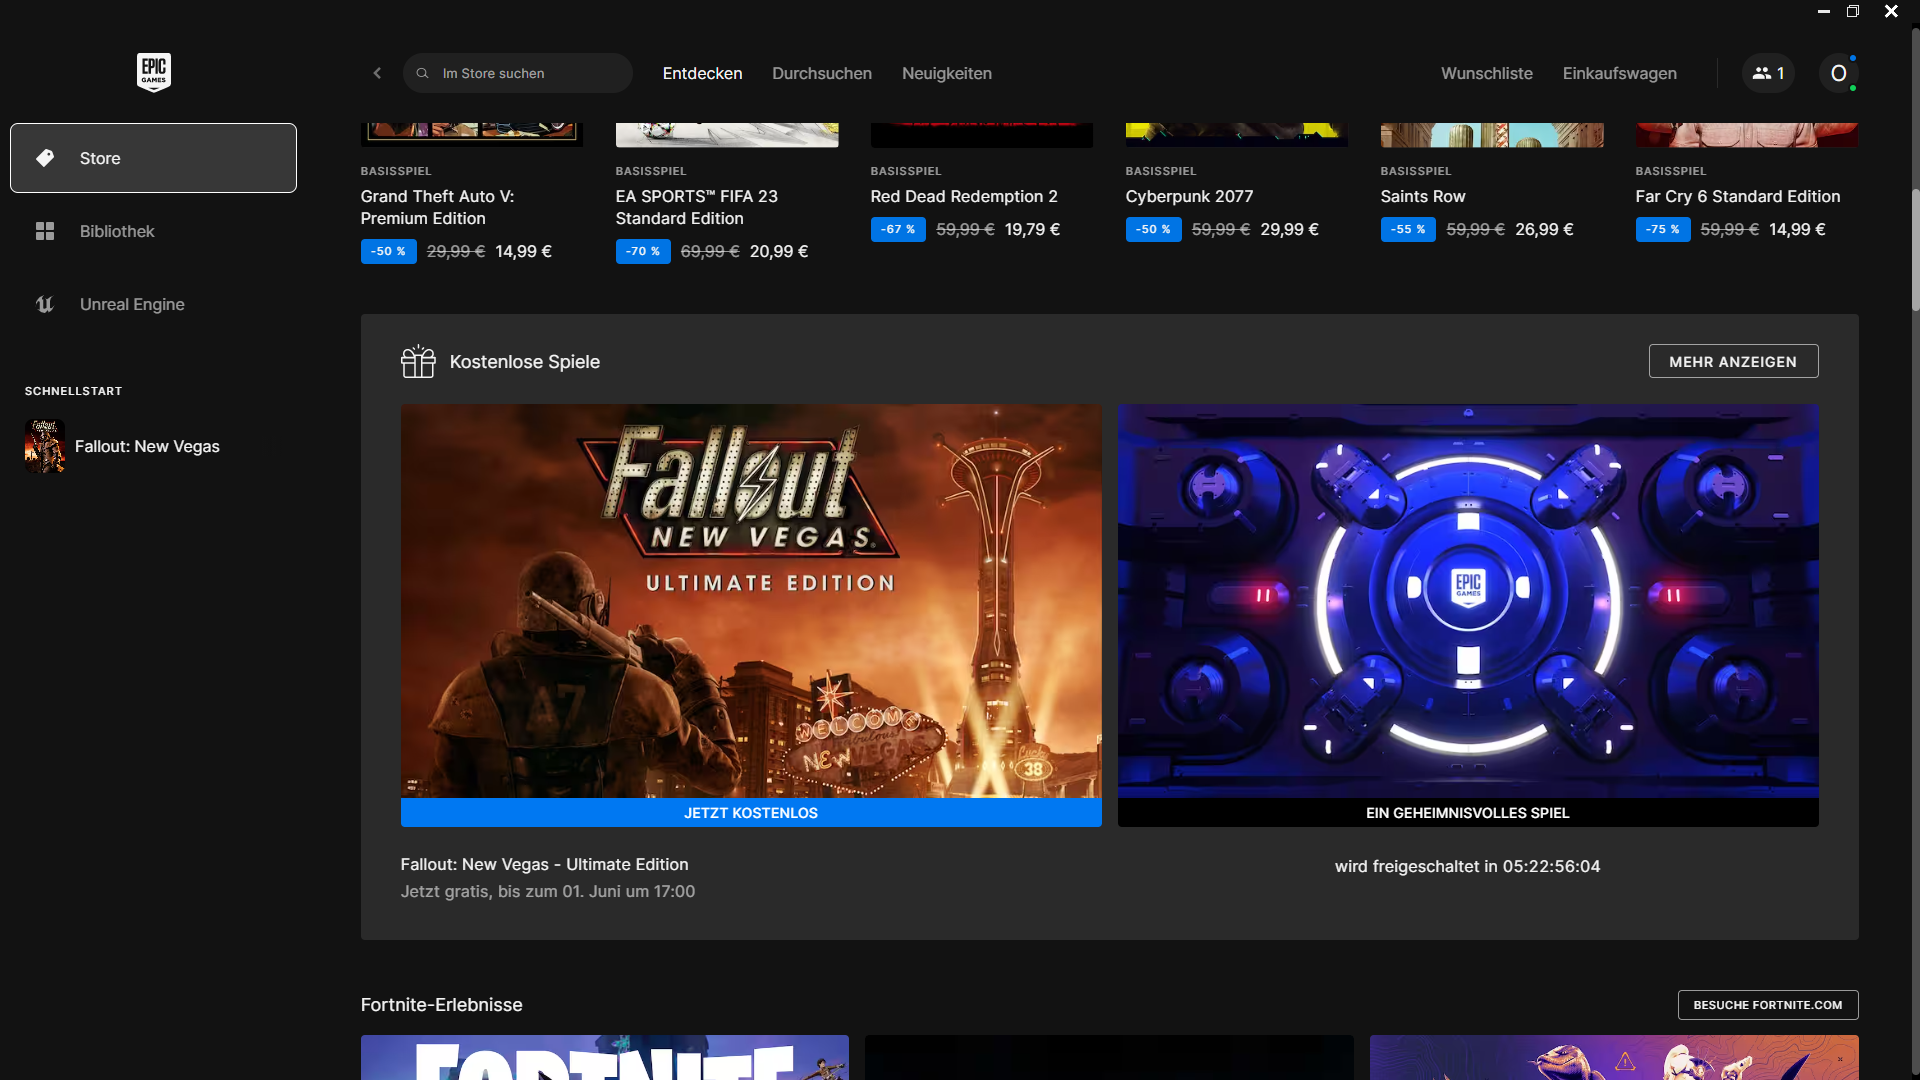Open the Wunschliste link
The height and width of the screenshot is (1080, 1920).
coord(1486,73)
